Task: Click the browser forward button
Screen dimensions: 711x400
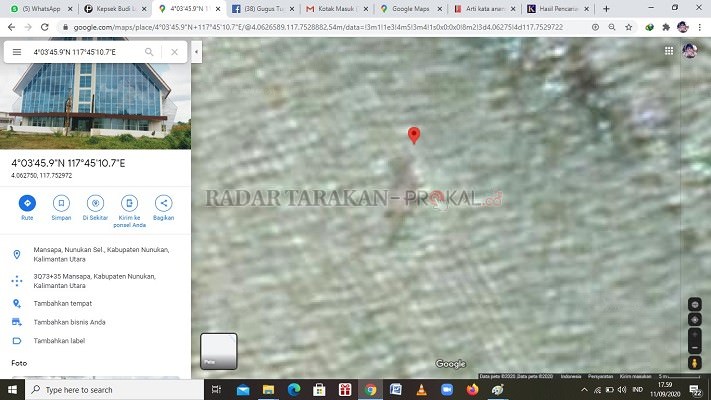Action: pyautogui.click(x=28, y=27)
